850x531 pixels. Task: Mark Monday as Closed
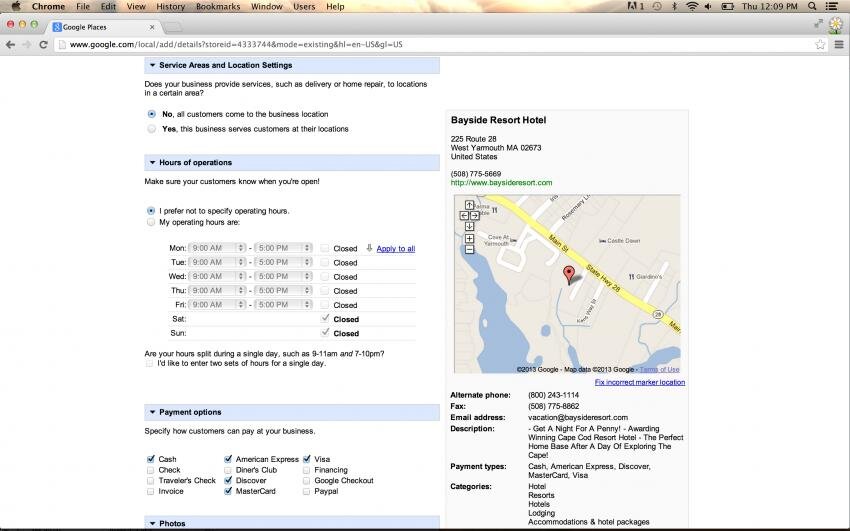[x=324, y=248]
